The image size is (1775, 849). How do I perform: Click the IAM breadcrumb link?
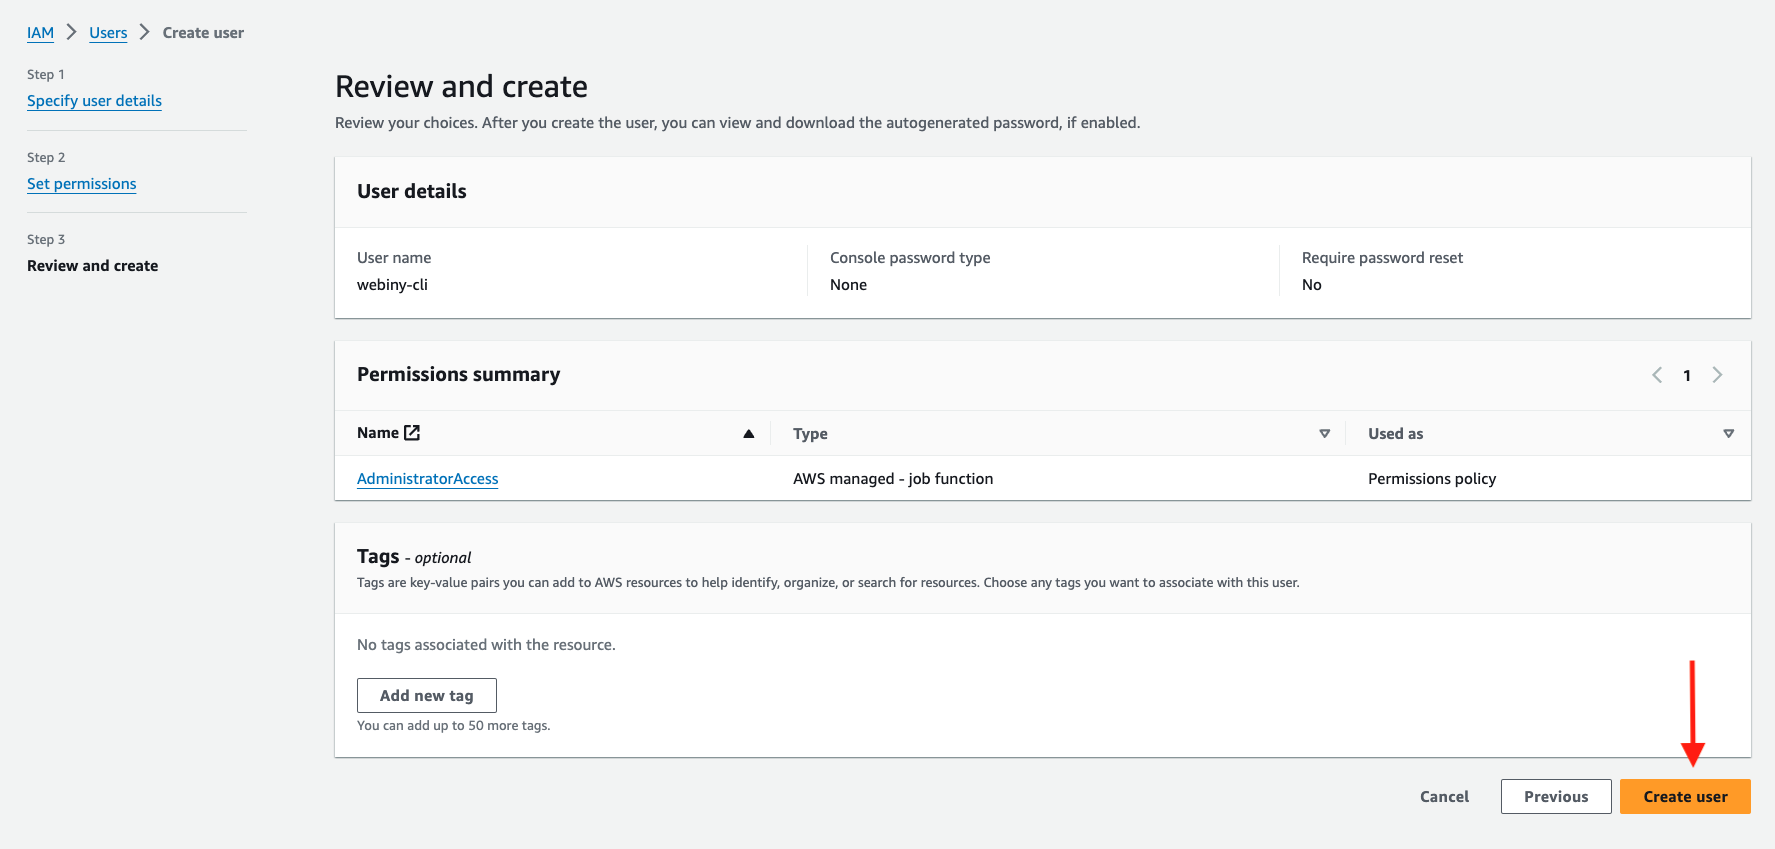coord(40,33)
